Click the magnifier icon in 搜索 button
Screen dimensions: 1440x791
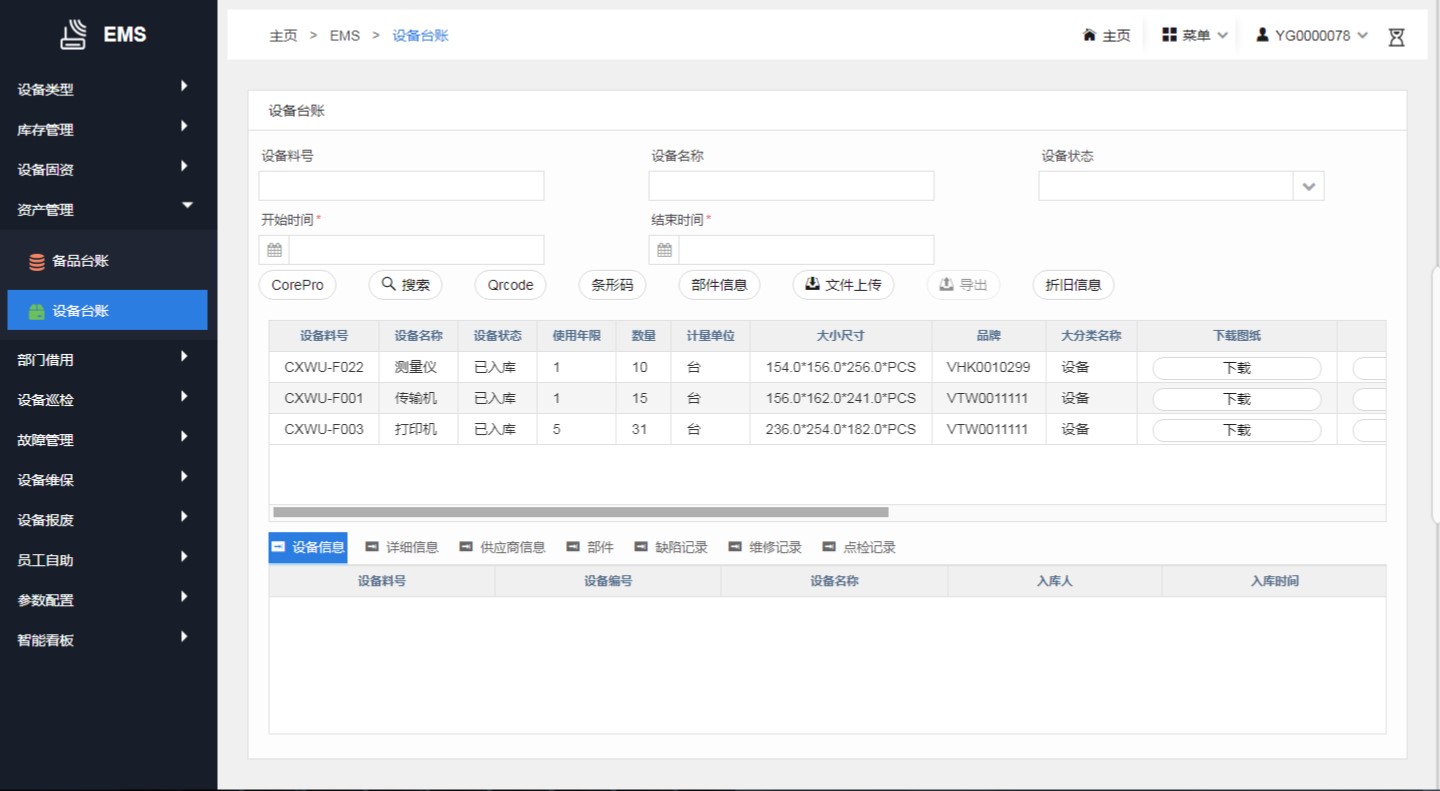pyautogui.click(x=389, y=284)
